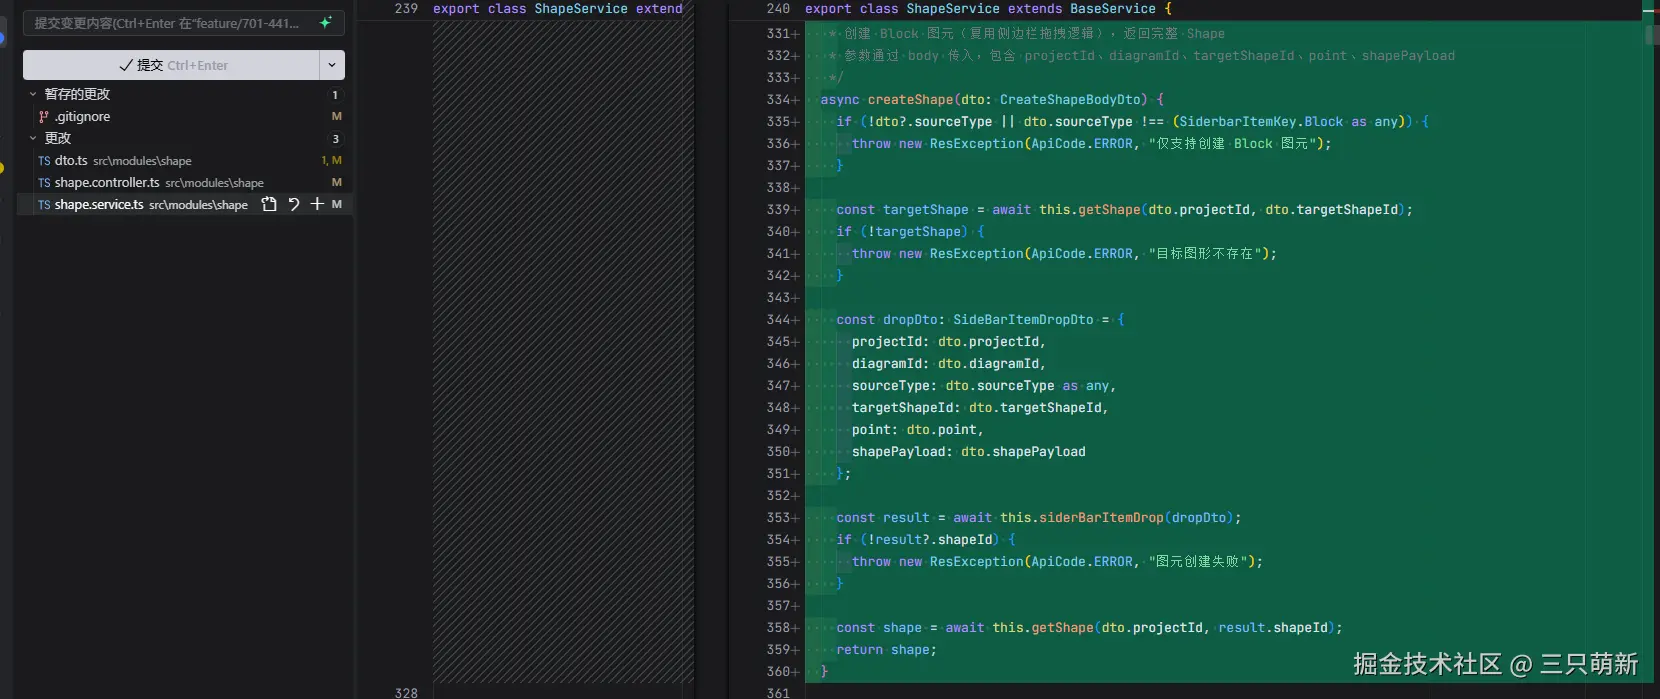Click the 'this.siderBarItemDrop(dropDto)' line
1660x699 pixels.
point(1038,517)
